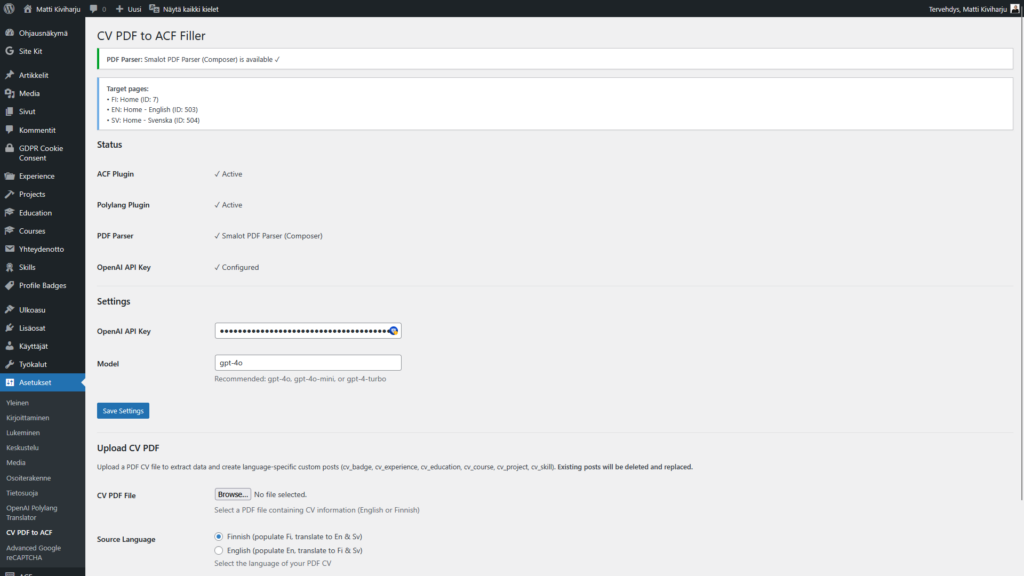Click the Model text field

[307, 363]
